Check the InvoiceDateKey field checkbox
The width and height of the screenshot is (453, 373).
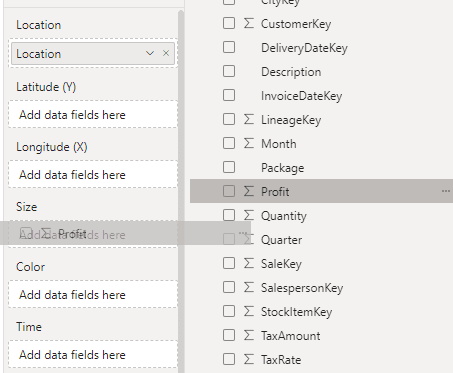coord(229,95)
